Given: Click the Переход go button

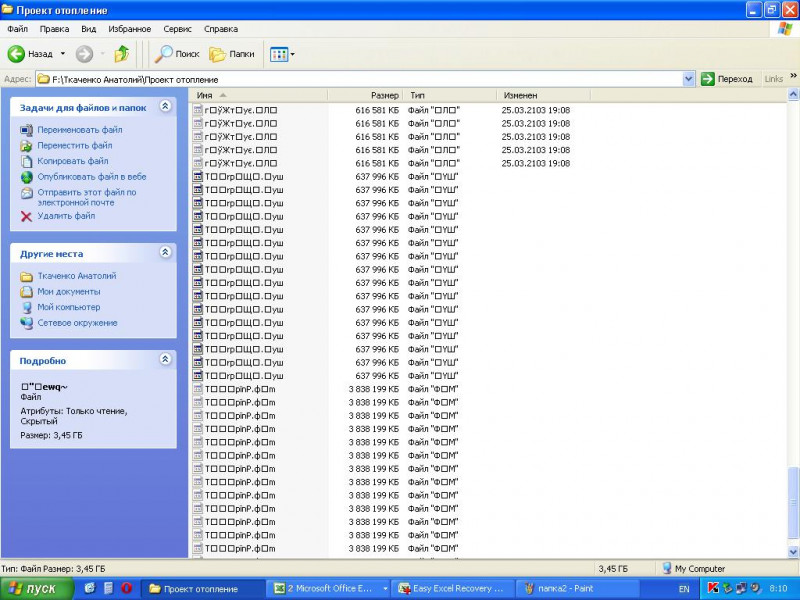Looking at the screenshot, I should pos(727,79).
